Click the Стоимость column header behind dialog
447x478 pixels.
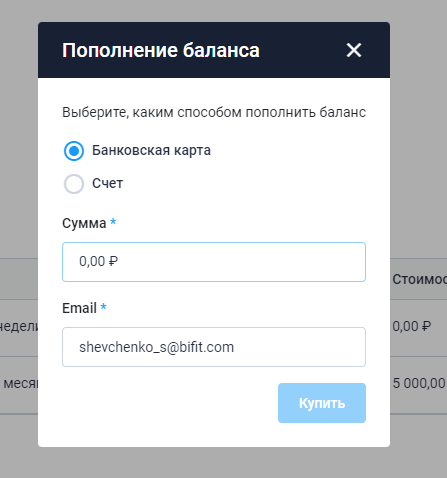(419, 279)
